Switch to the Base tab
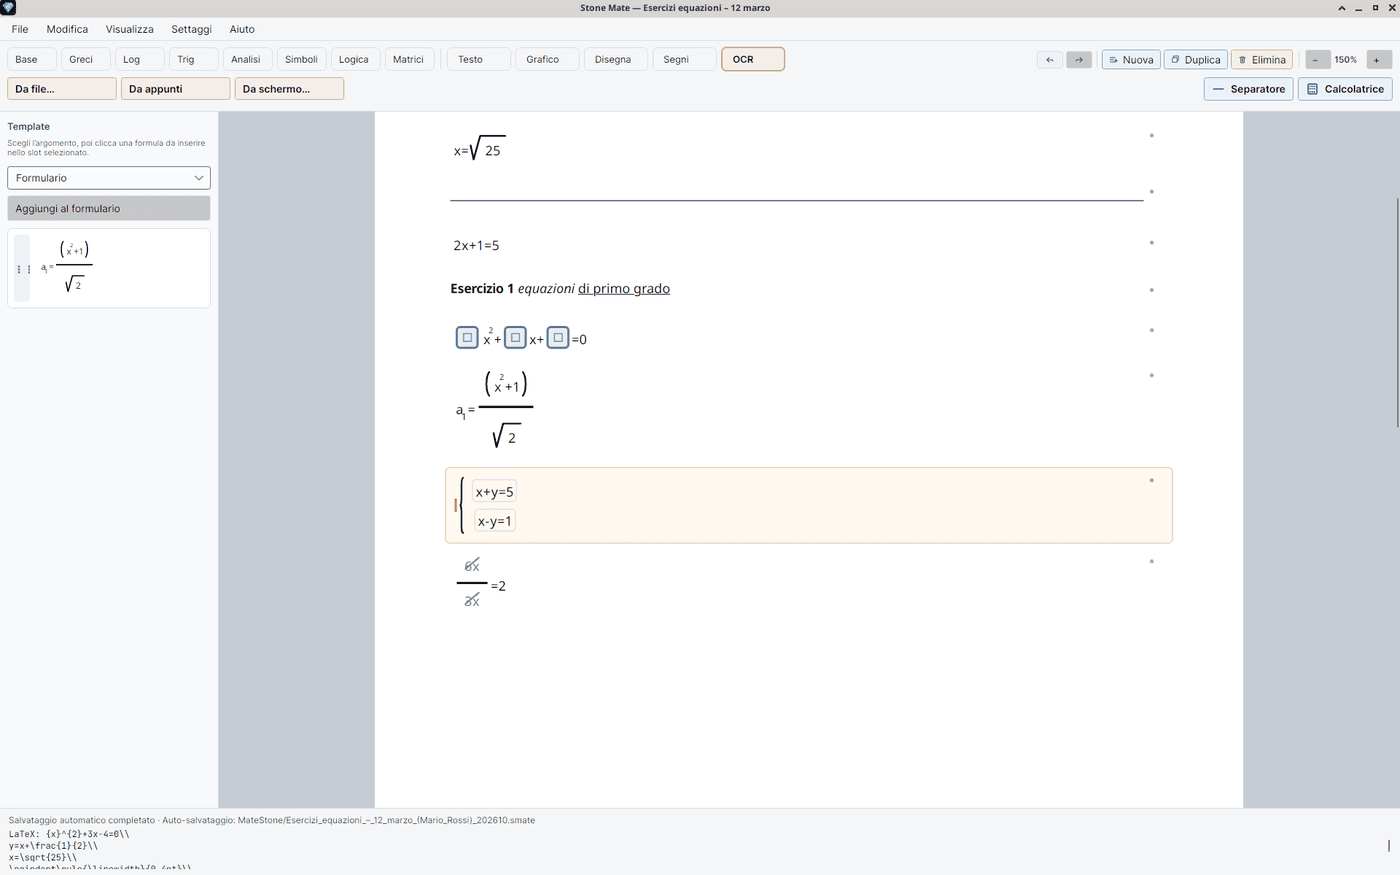The image size is (1400, 875). pyautogui.click(x=32, y=60)
